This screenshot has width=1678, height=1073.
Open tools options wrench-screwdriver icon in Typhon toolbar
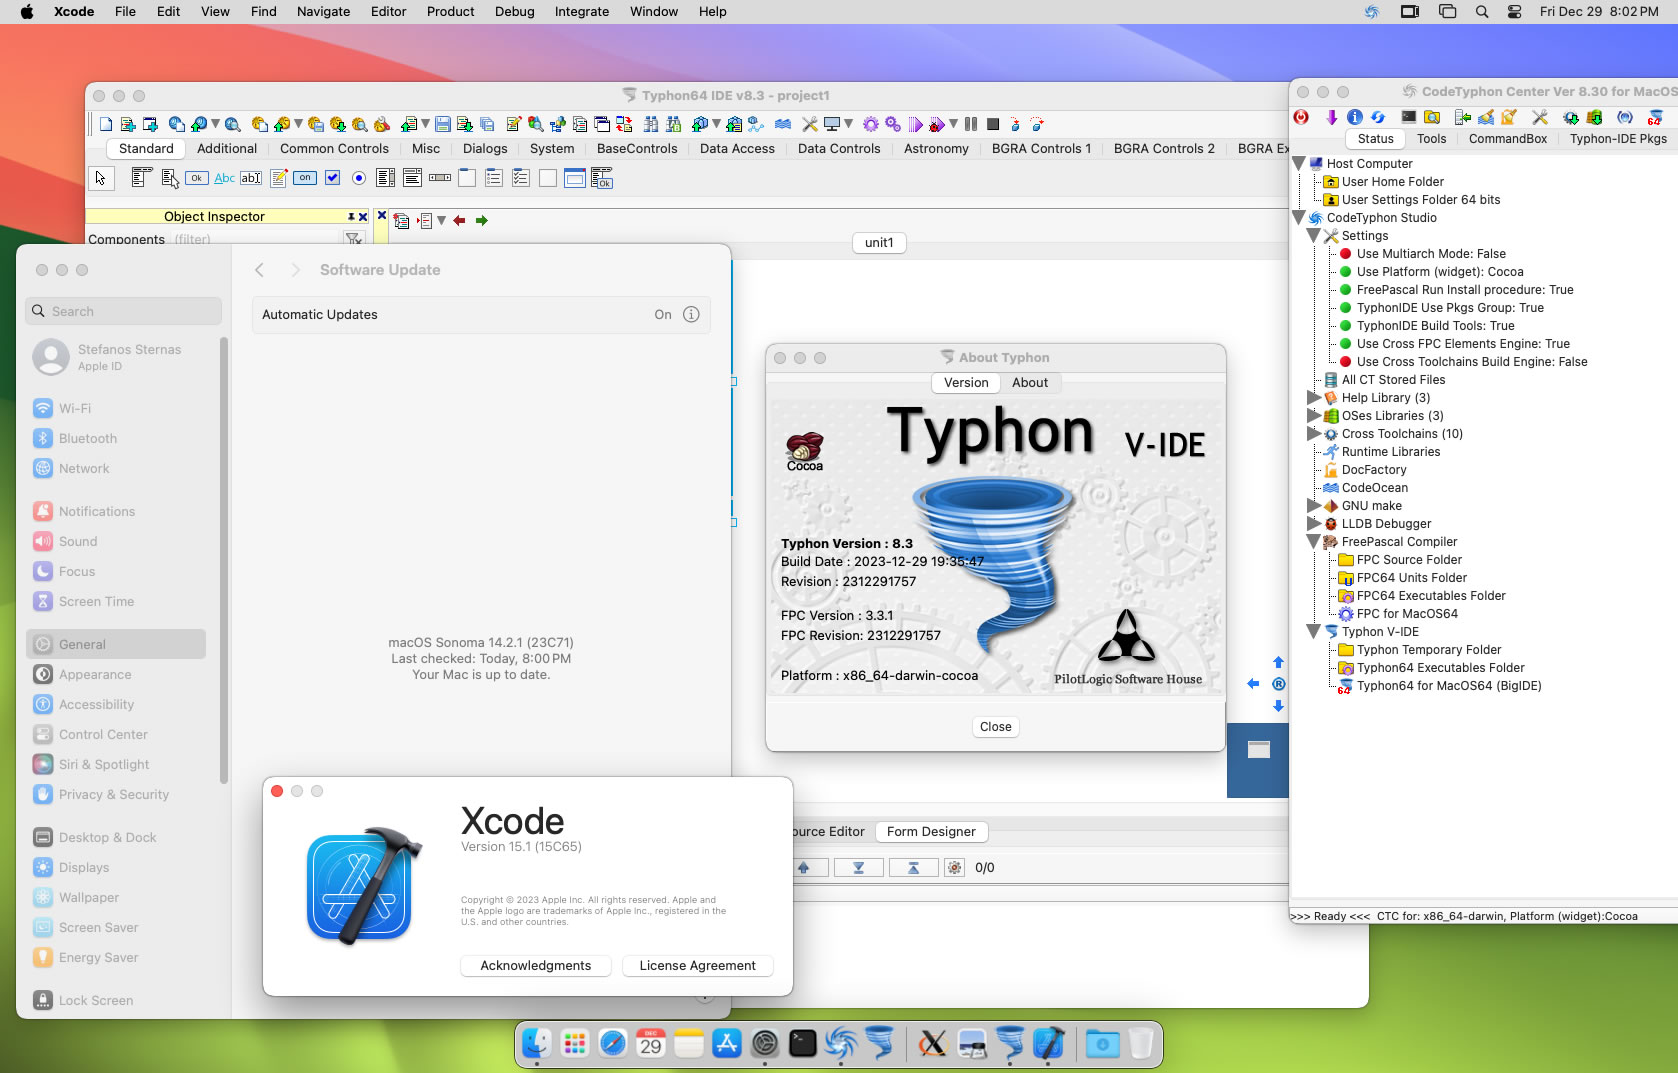click(810, 124)
